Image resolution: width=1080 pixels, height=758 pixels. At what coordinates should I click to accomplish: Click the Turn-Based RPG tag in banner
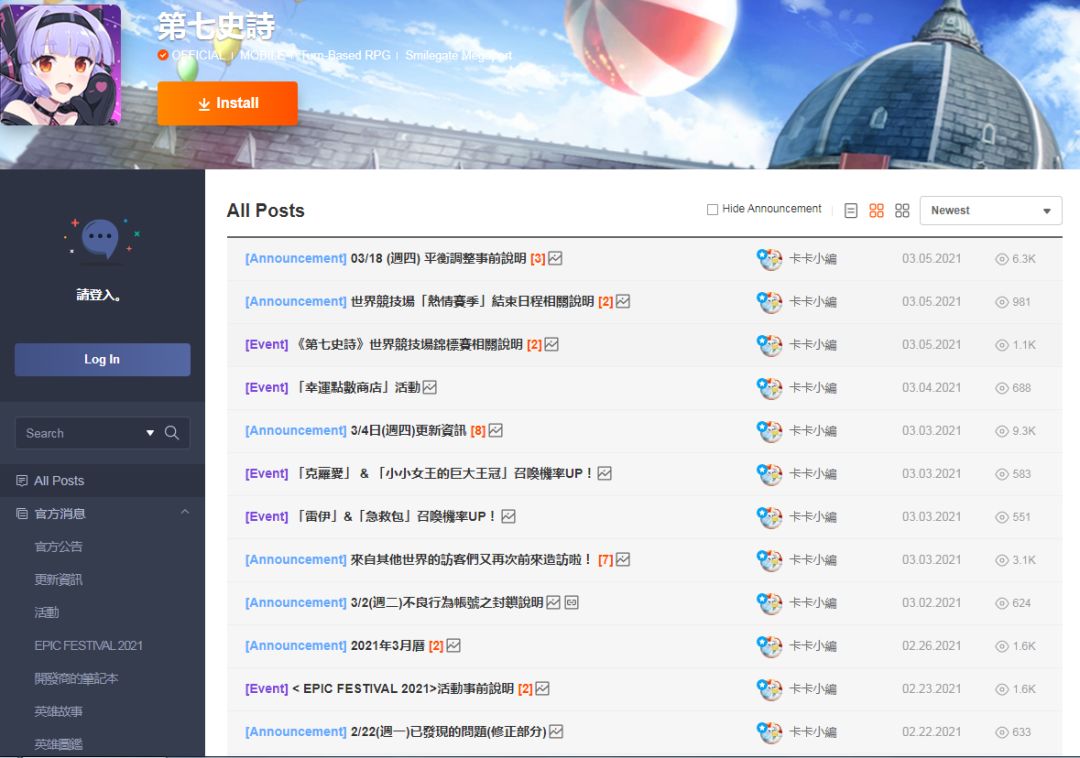pyautogui.click(x=344, y=55)
